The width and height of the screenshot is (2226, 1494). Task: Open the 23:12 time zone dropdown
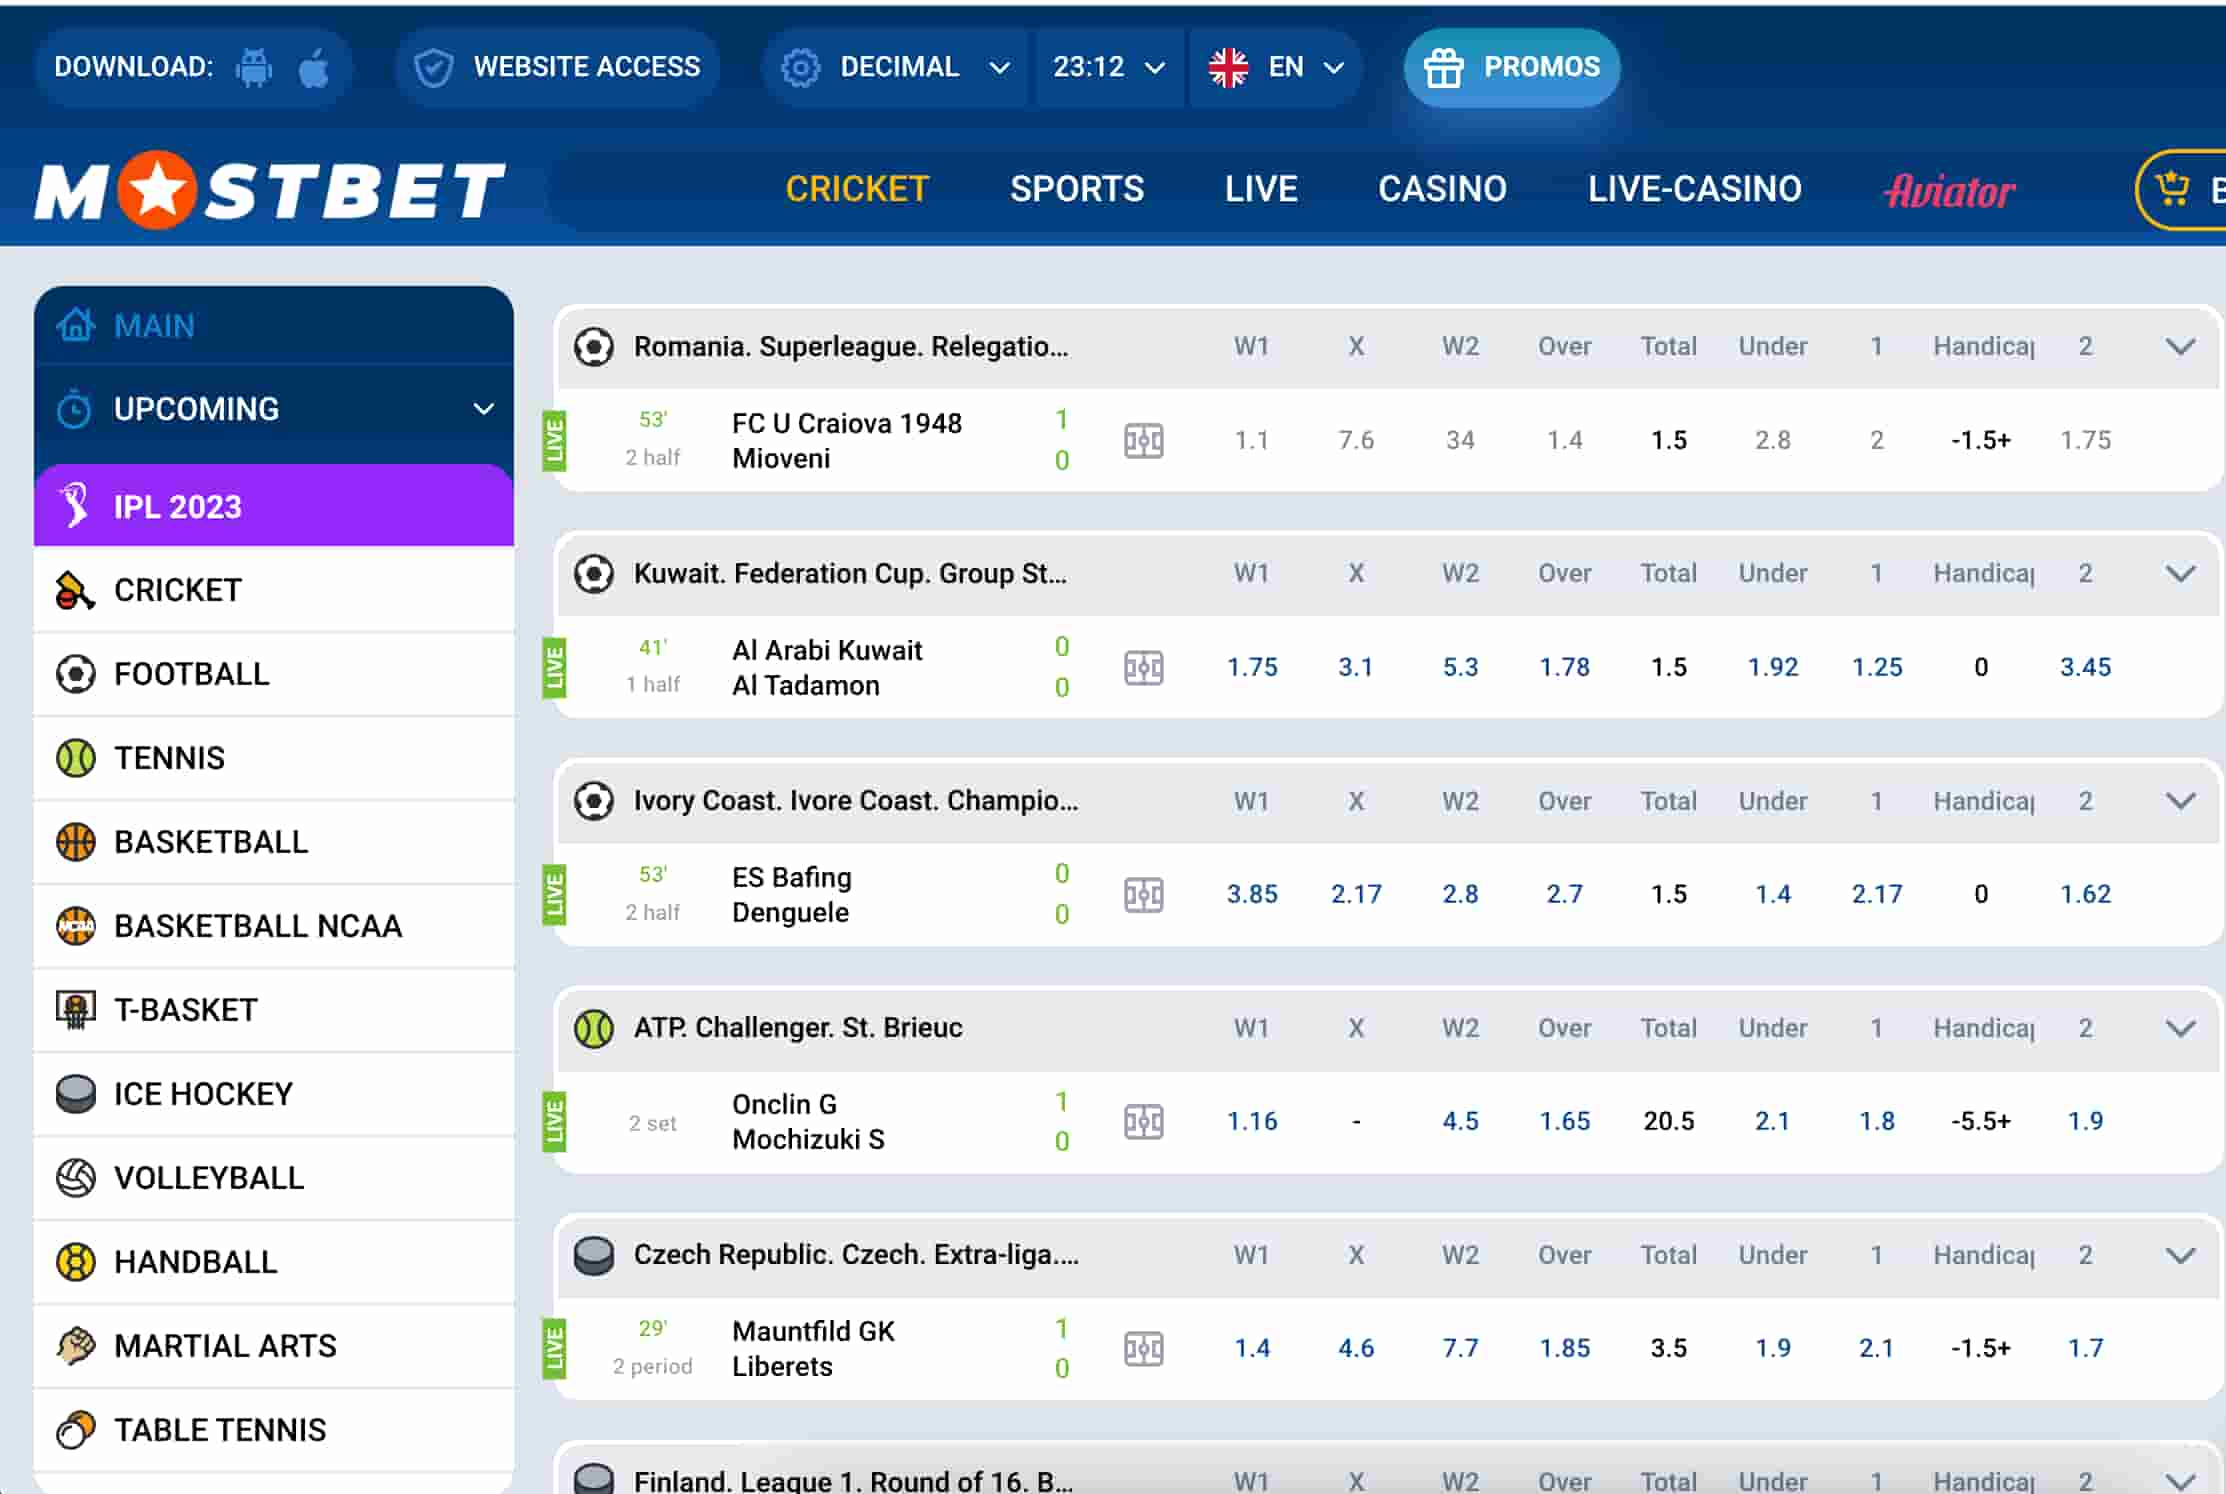[1110, 67]
